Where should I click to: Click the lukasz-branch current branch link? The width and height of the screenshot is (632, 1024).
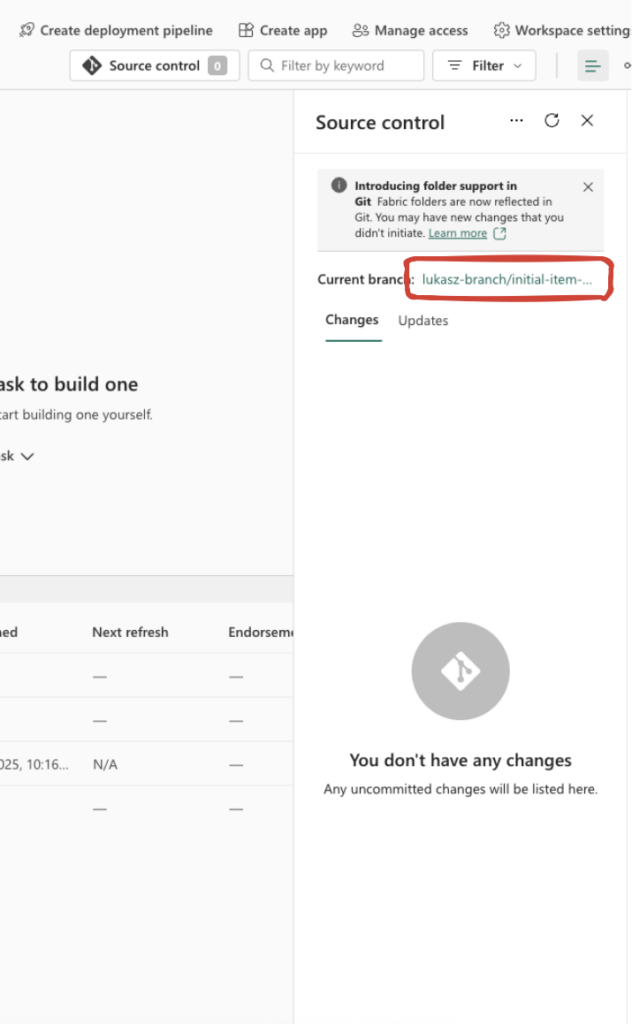pos(507,280)
